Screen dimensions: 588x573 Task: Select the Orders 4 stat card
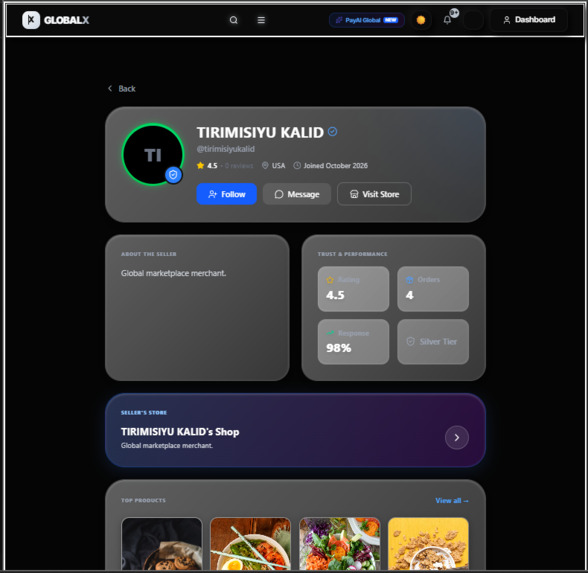[x=433, y=289]
